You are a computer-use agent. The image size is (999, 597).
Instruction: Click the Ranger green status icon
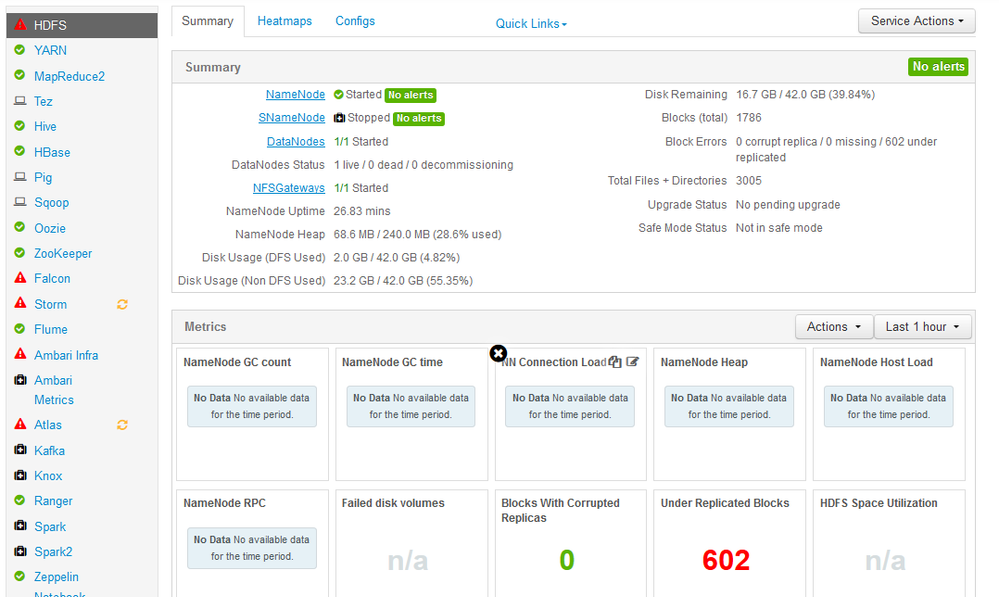click(x=20, y=500)
